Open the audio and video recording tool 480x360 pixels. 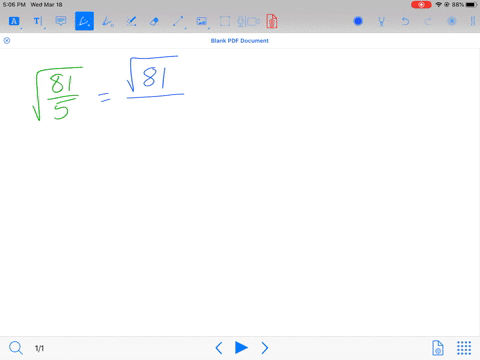pyautogui.click(x=248, y=22)
